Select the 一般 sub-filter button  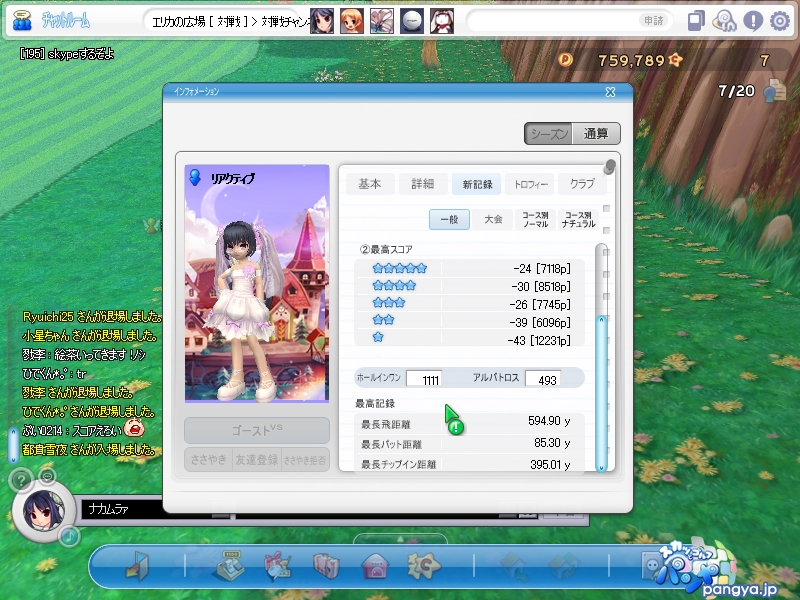(x=450, y=220)
